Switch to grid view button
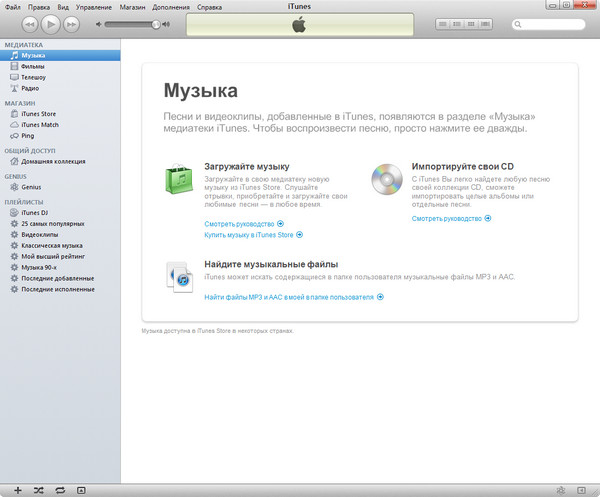The width and height of the screenshot is (600, 497). (471, 24)
